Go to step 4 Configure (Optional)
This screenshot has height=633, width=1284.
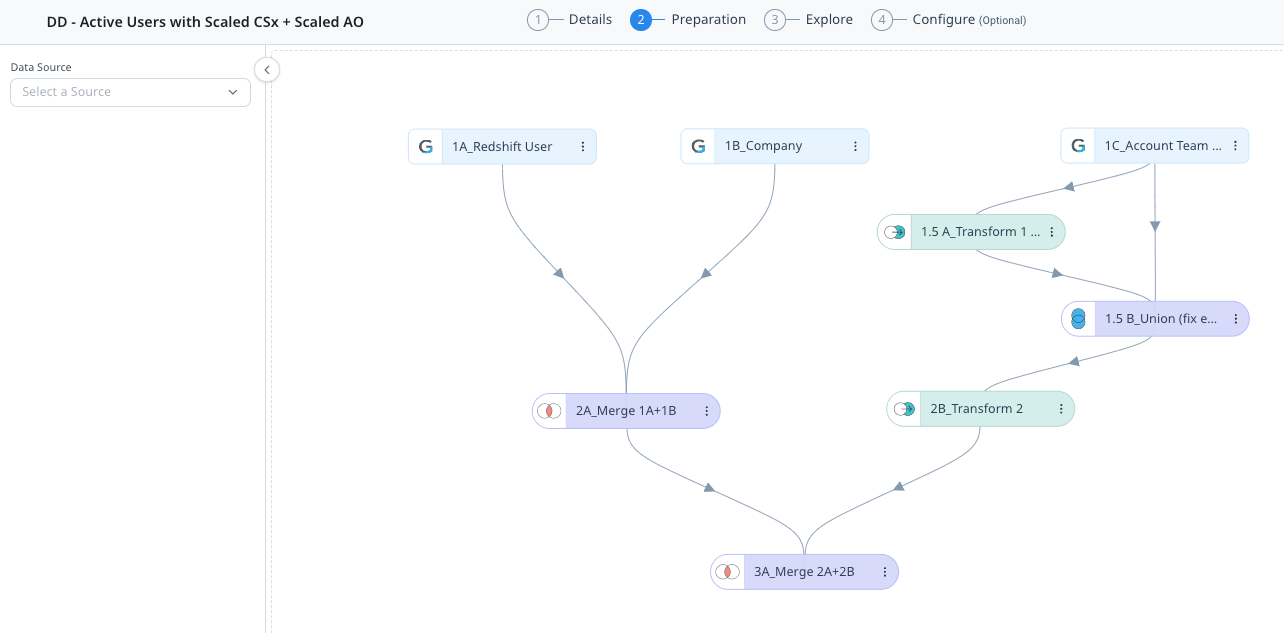tap(948, 20)
